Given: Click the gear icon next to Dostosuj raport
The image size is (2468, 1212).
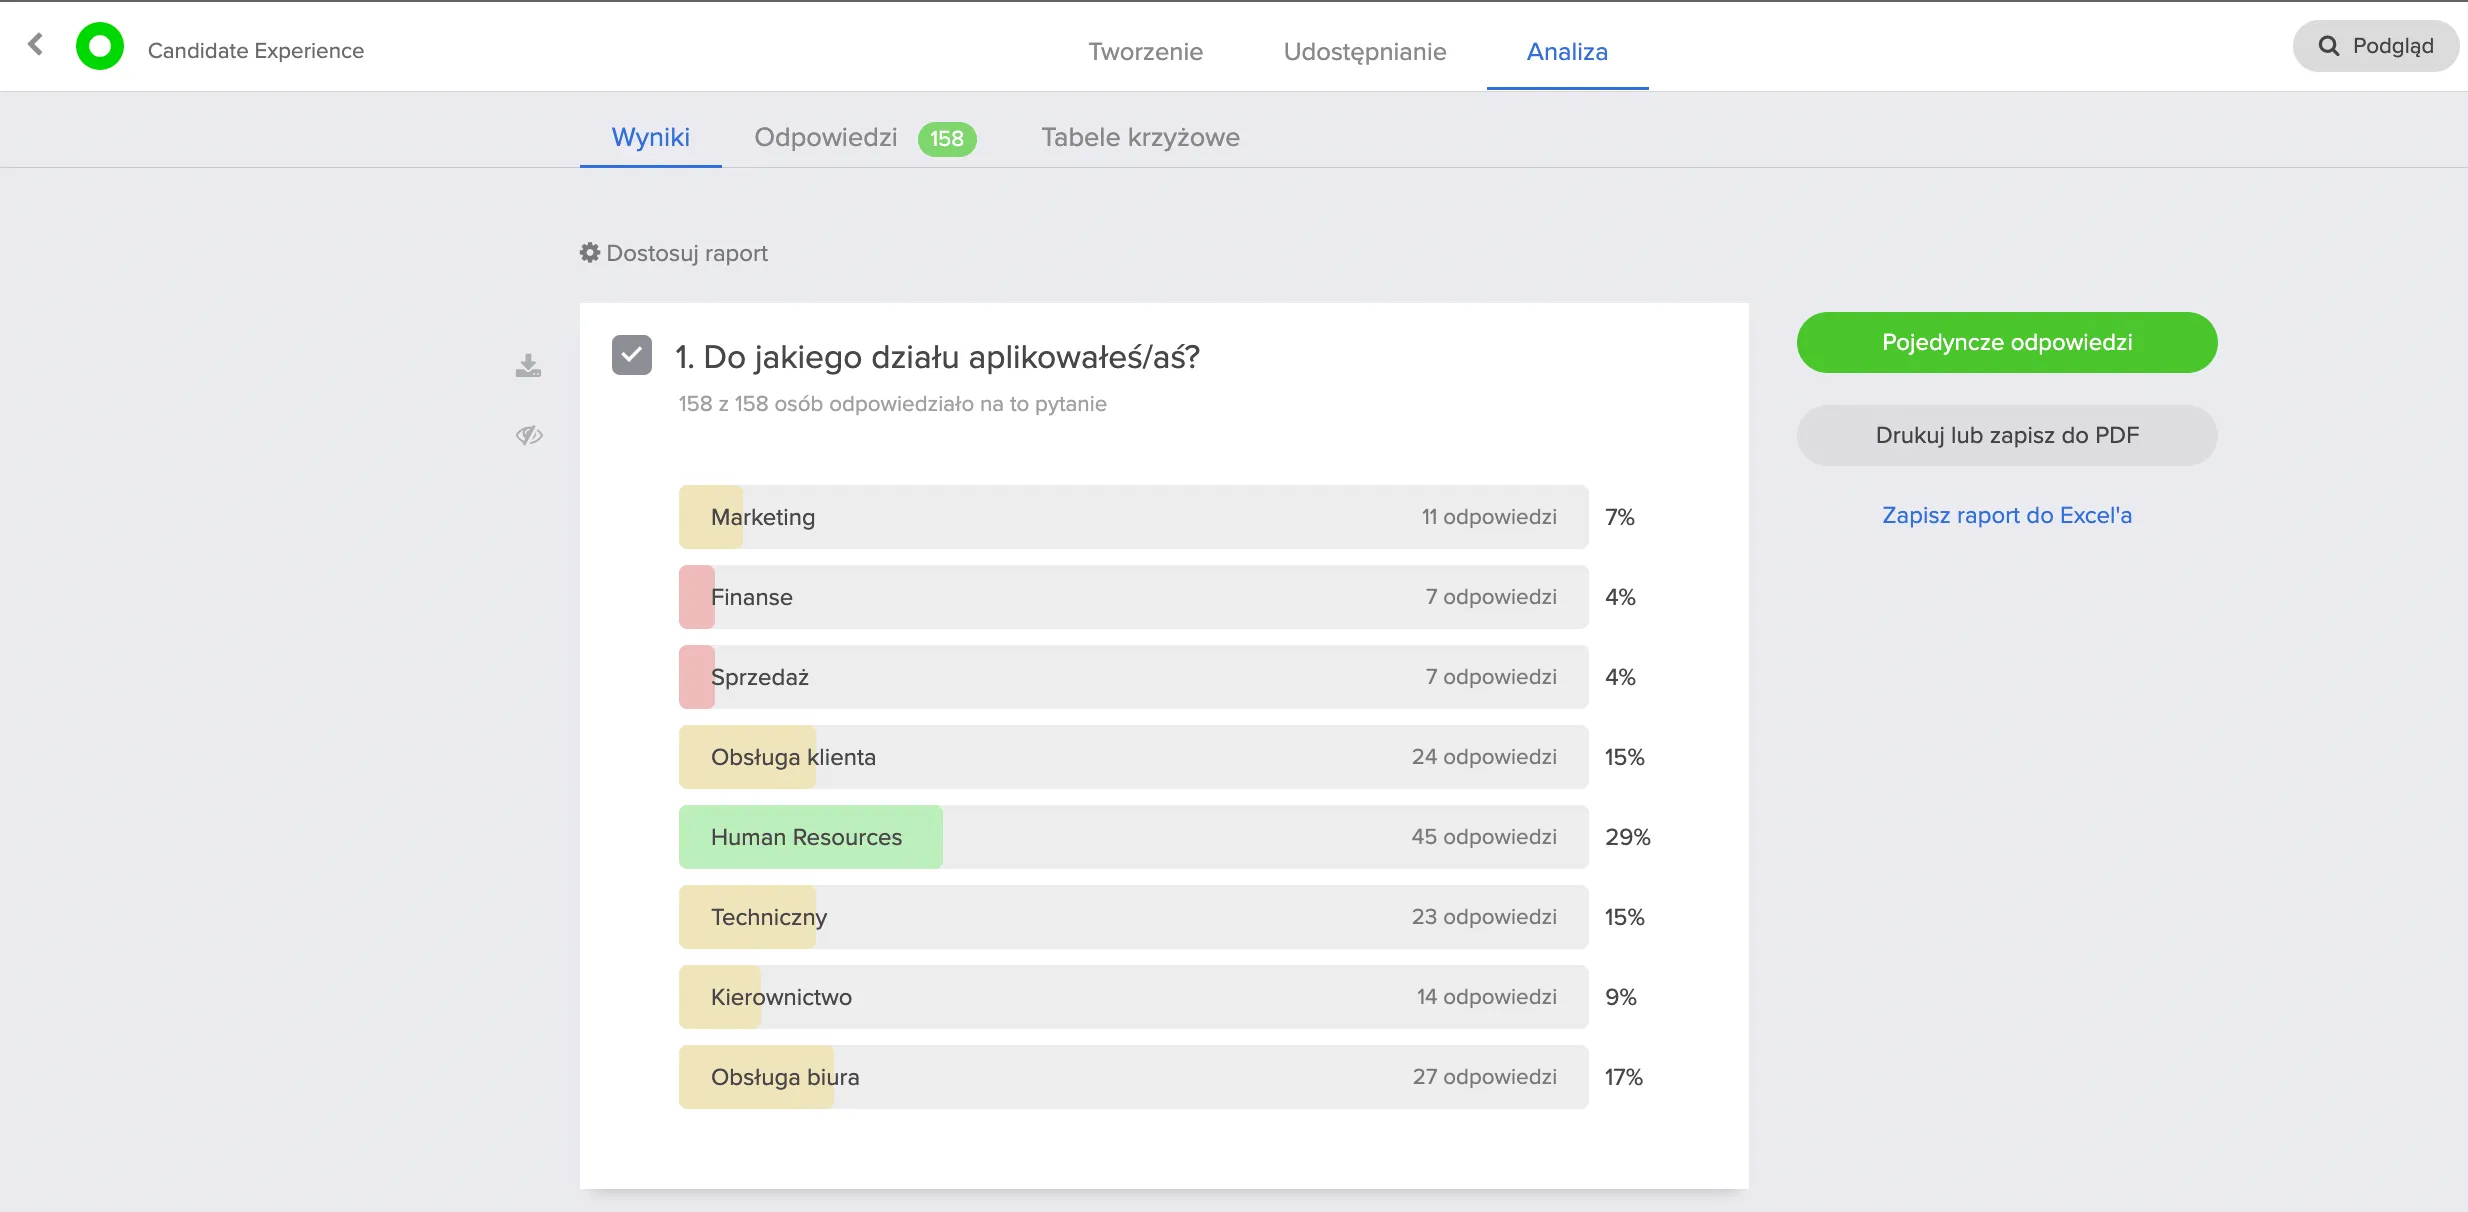Looking at the screenshot, I should coord(590,252).
